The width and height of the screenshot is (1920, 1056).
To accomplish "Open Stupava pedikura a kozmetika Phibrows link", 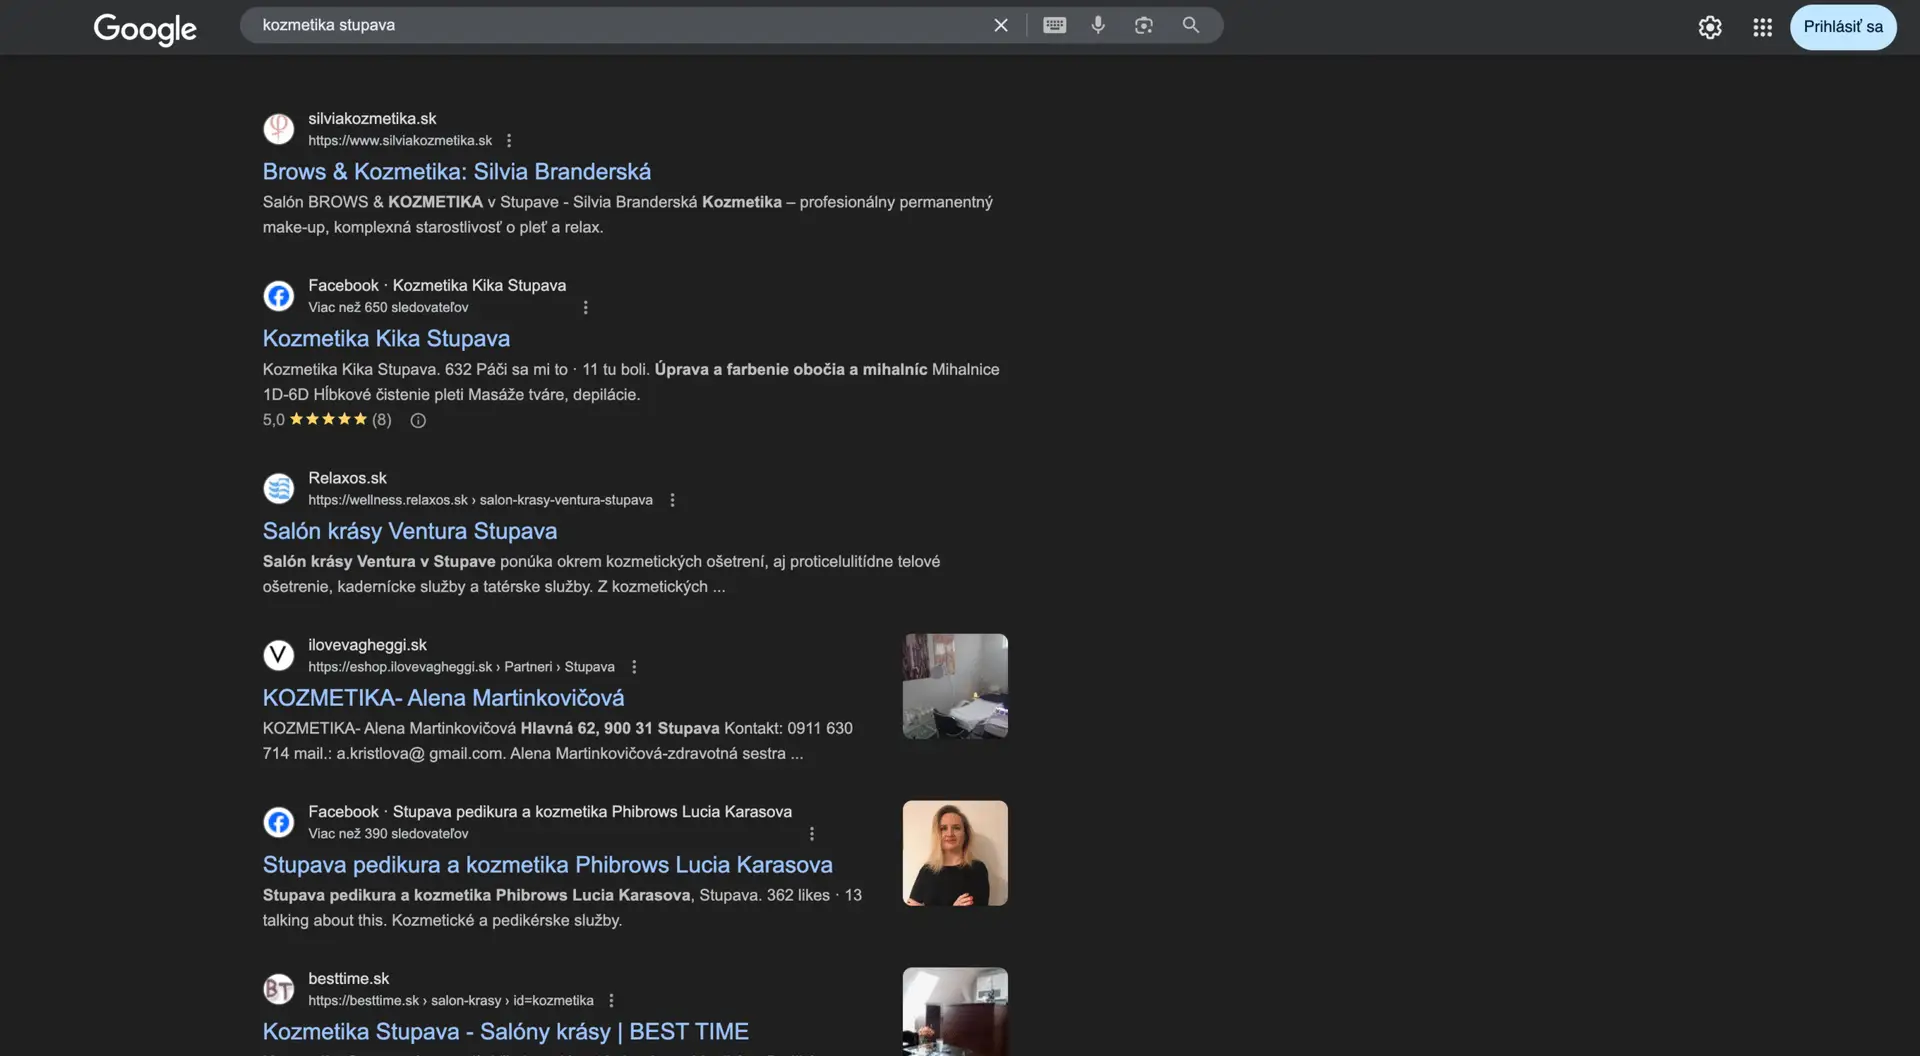I will click(x=548, y=865).
